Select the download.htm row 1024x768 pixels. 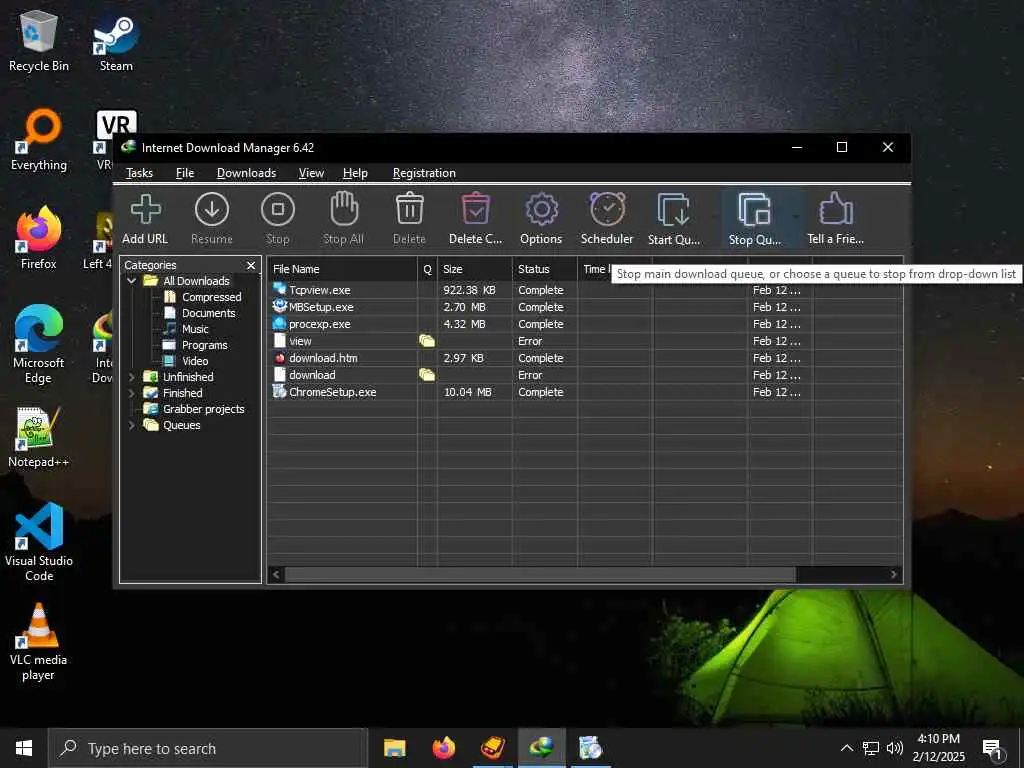585,358
